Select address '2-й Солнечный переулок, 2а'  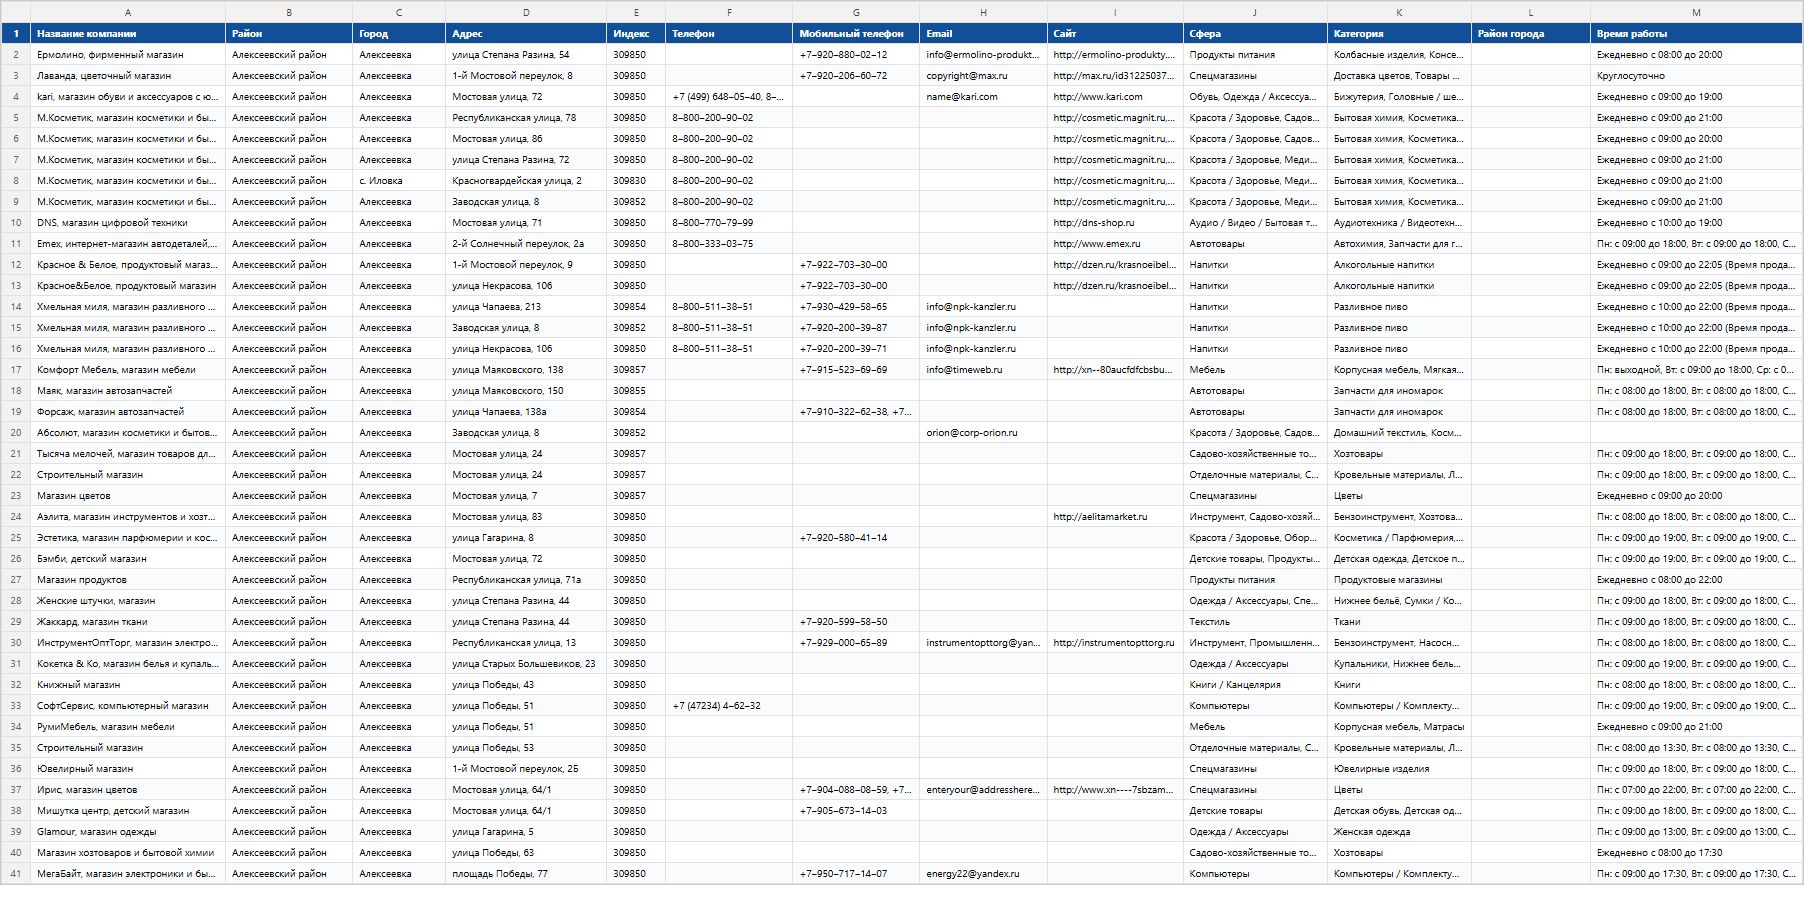point(526,244)
